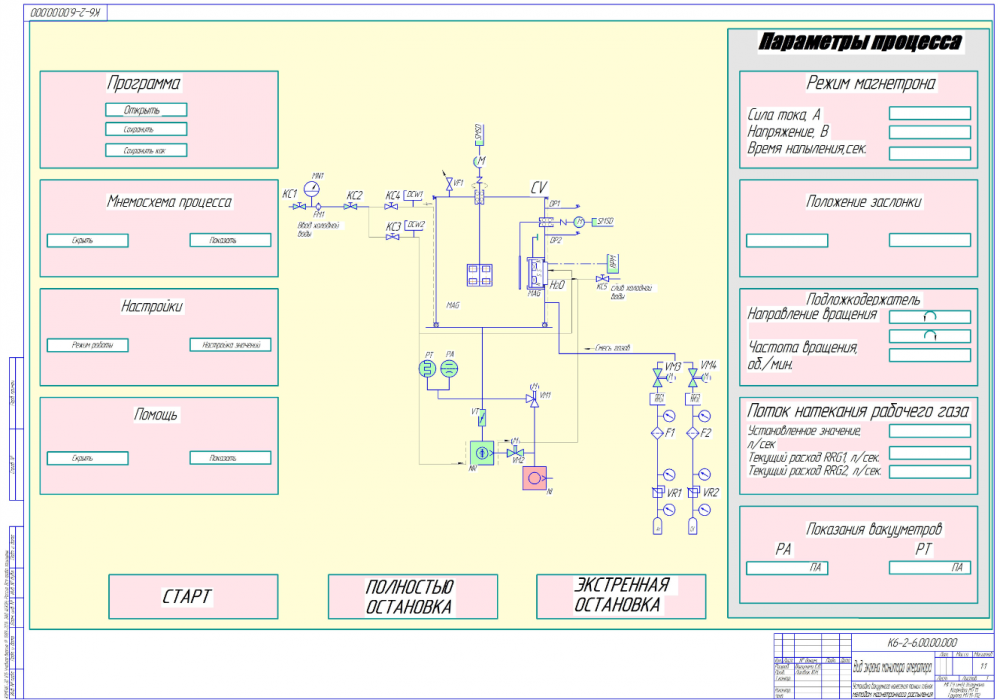Click the green turbopump NR symbol
The width and height of the screenshot is (1000, 700).
pyautogui.click(x=482, y=453)
